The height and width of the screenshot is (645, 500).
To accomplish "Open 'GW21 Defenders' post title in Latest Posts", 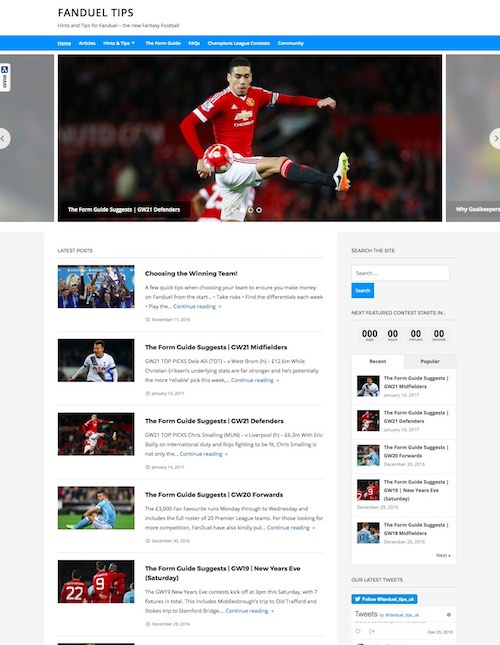I will [214, 421].
